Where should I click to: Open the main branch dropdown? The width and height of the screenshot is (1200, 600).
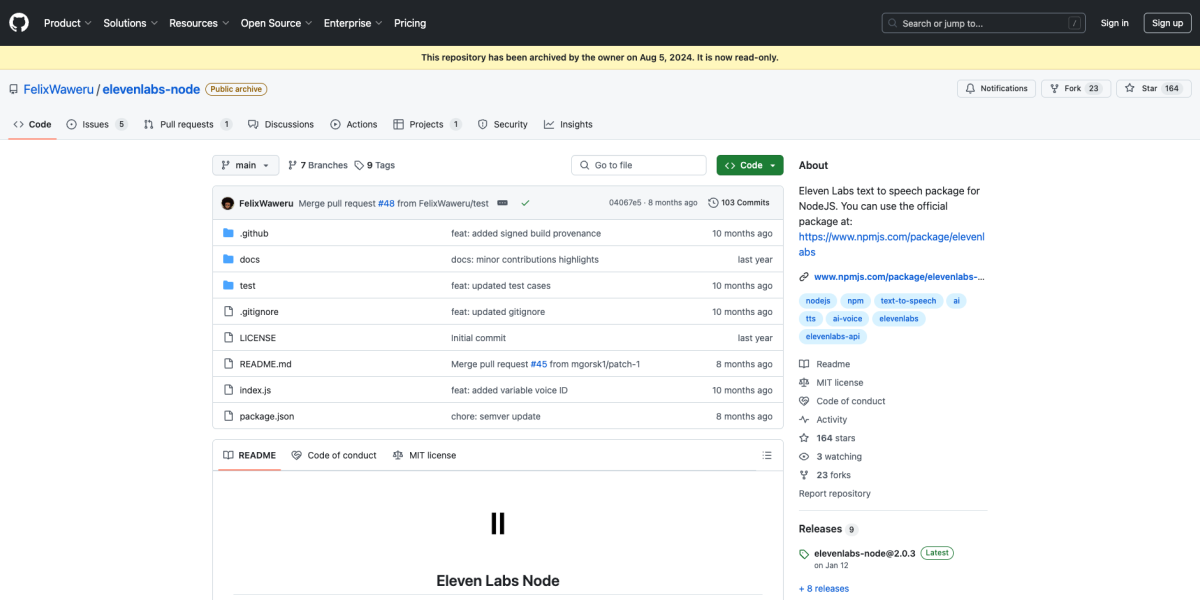tap(245, 164)
